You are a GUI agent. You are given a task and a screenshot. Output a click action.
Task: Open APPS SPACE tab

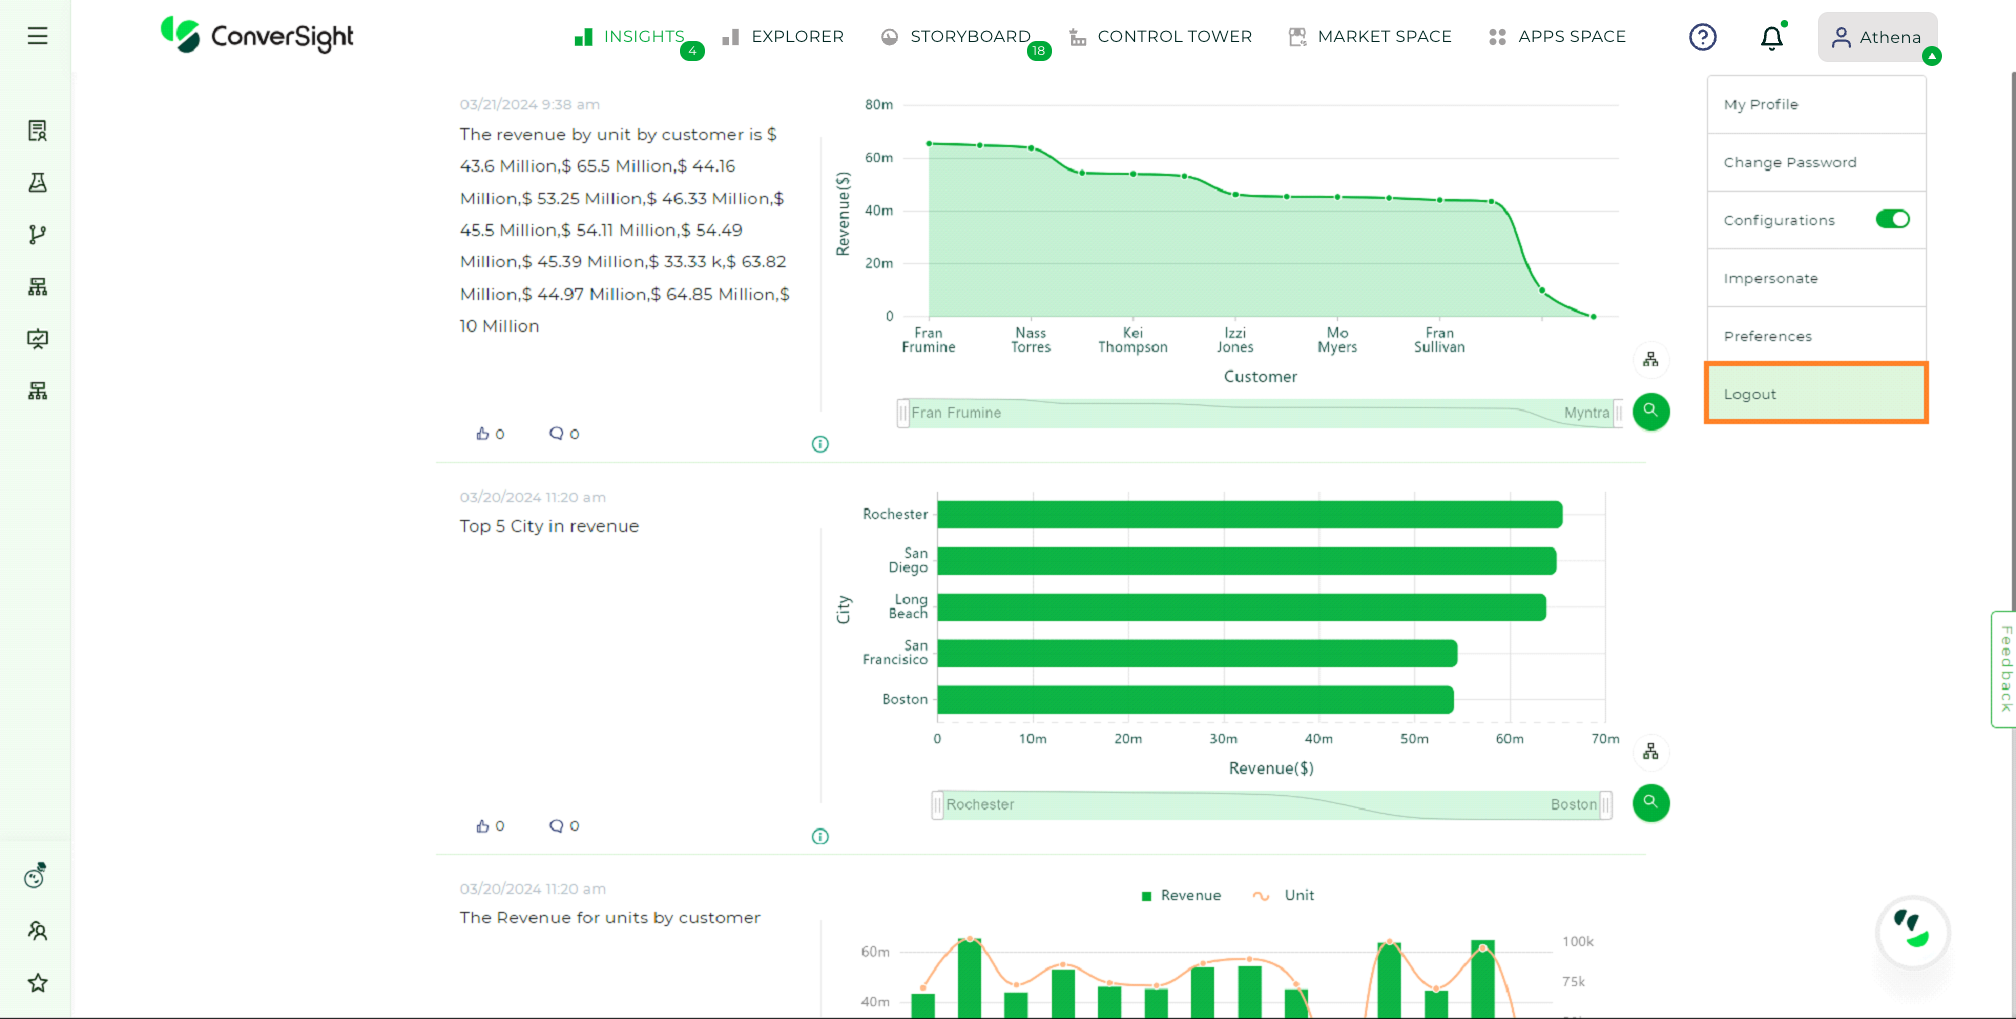click(1558, 37)
